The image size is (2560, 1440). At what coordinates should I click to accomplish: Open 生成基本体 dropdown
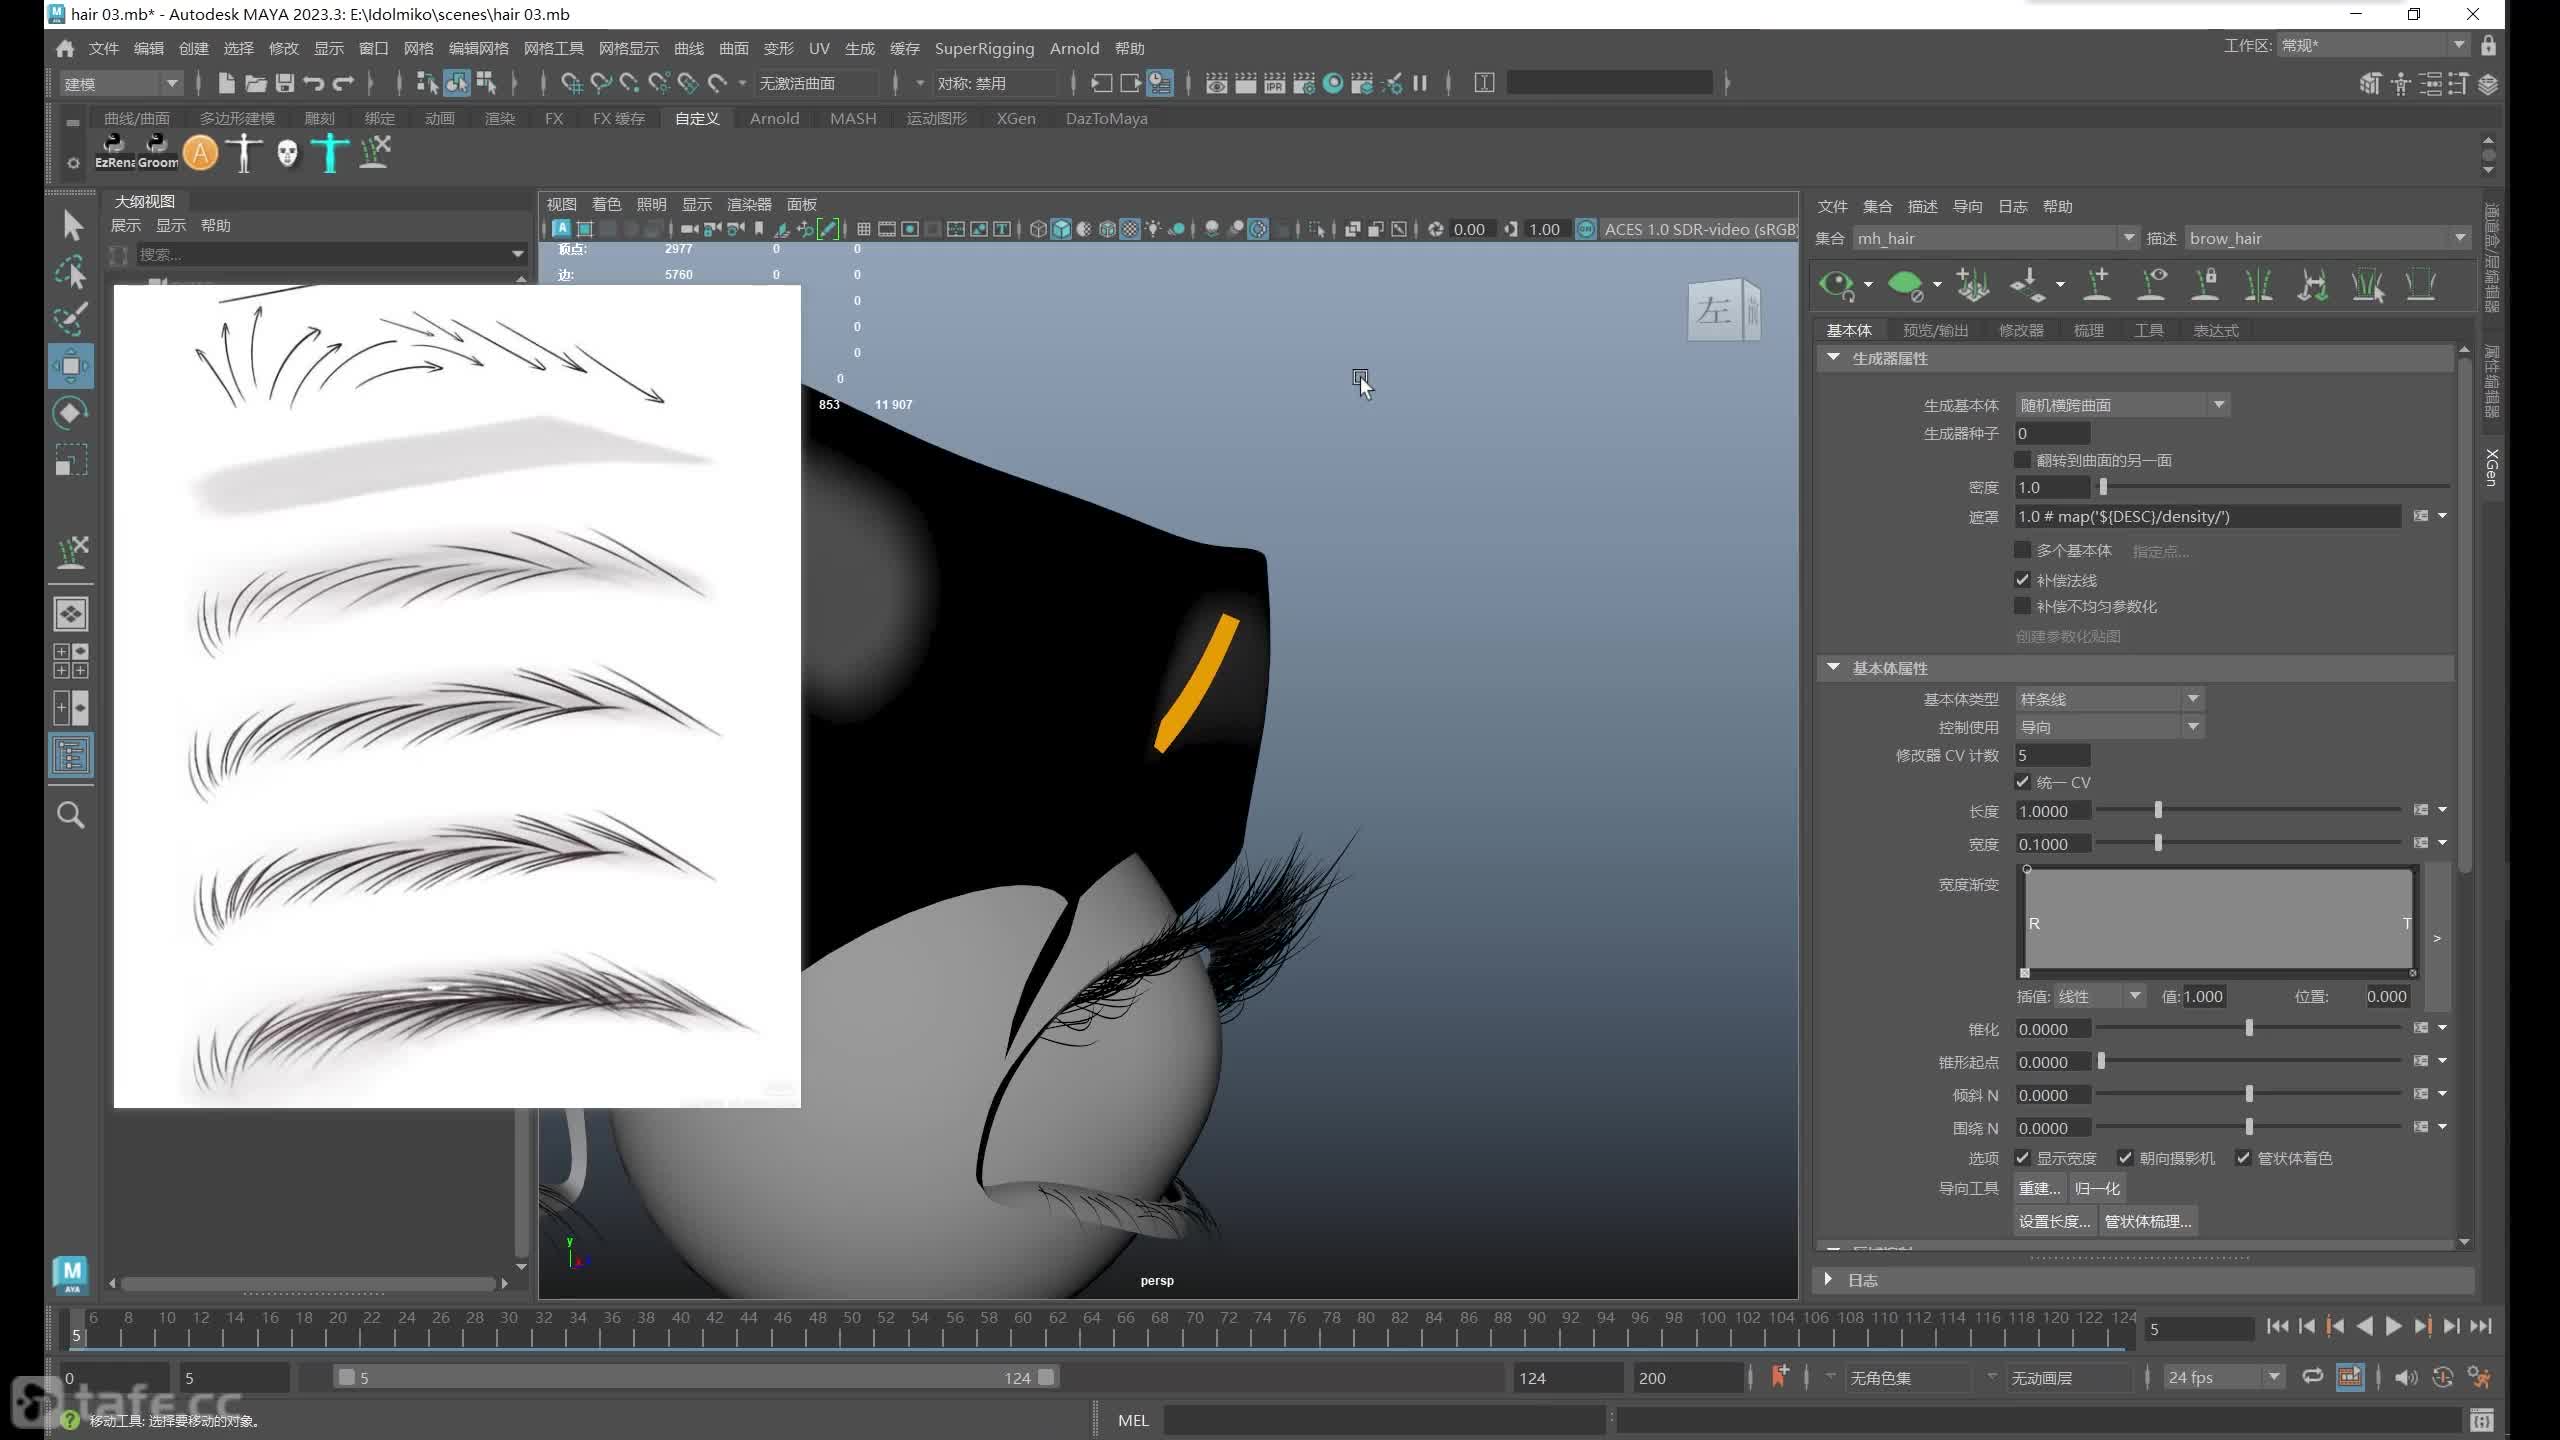[2122, 405]
